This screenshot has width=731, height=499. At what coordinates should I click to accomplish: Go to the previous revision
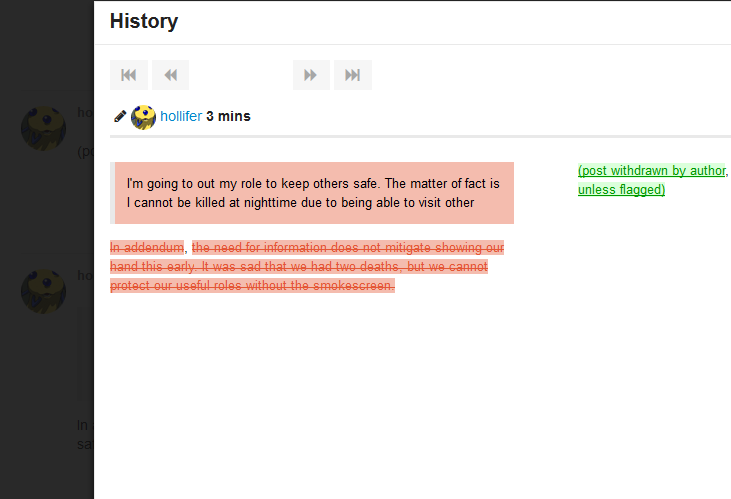[x=170, y=75]
